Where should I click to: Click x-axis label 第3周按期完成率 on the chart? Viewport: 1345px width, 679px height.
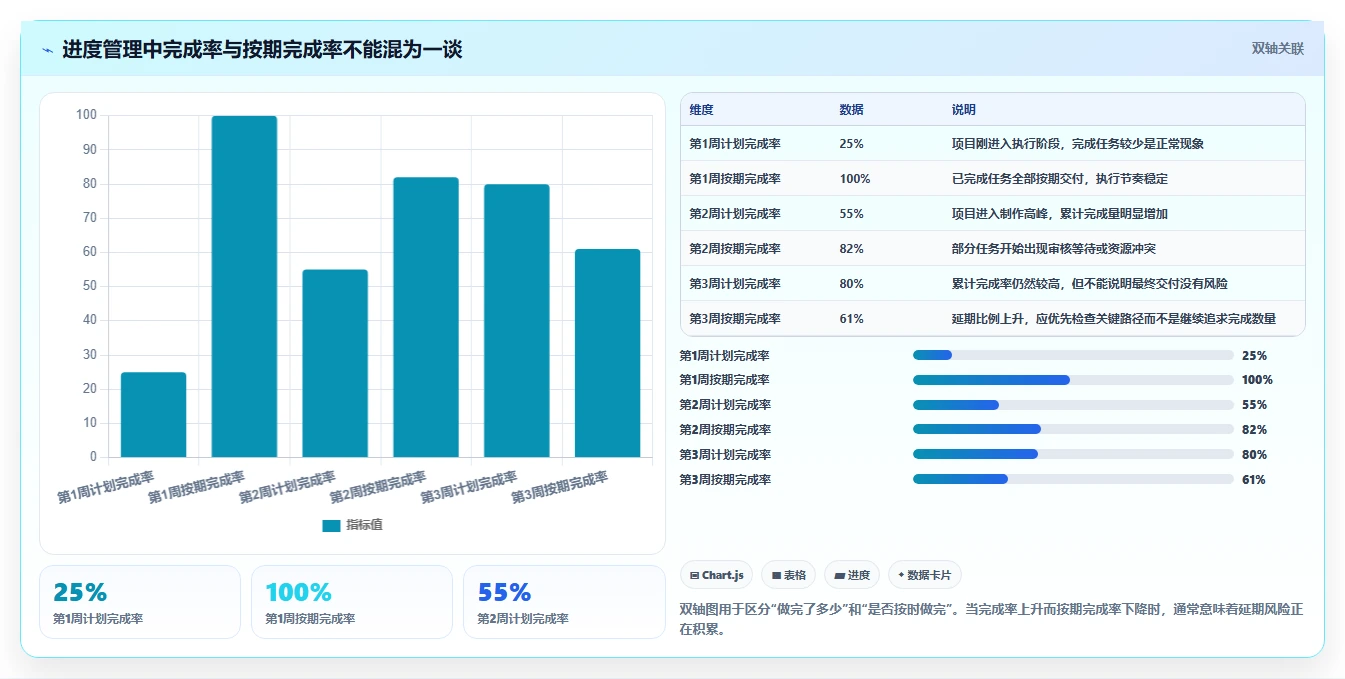tap(561, 486)
